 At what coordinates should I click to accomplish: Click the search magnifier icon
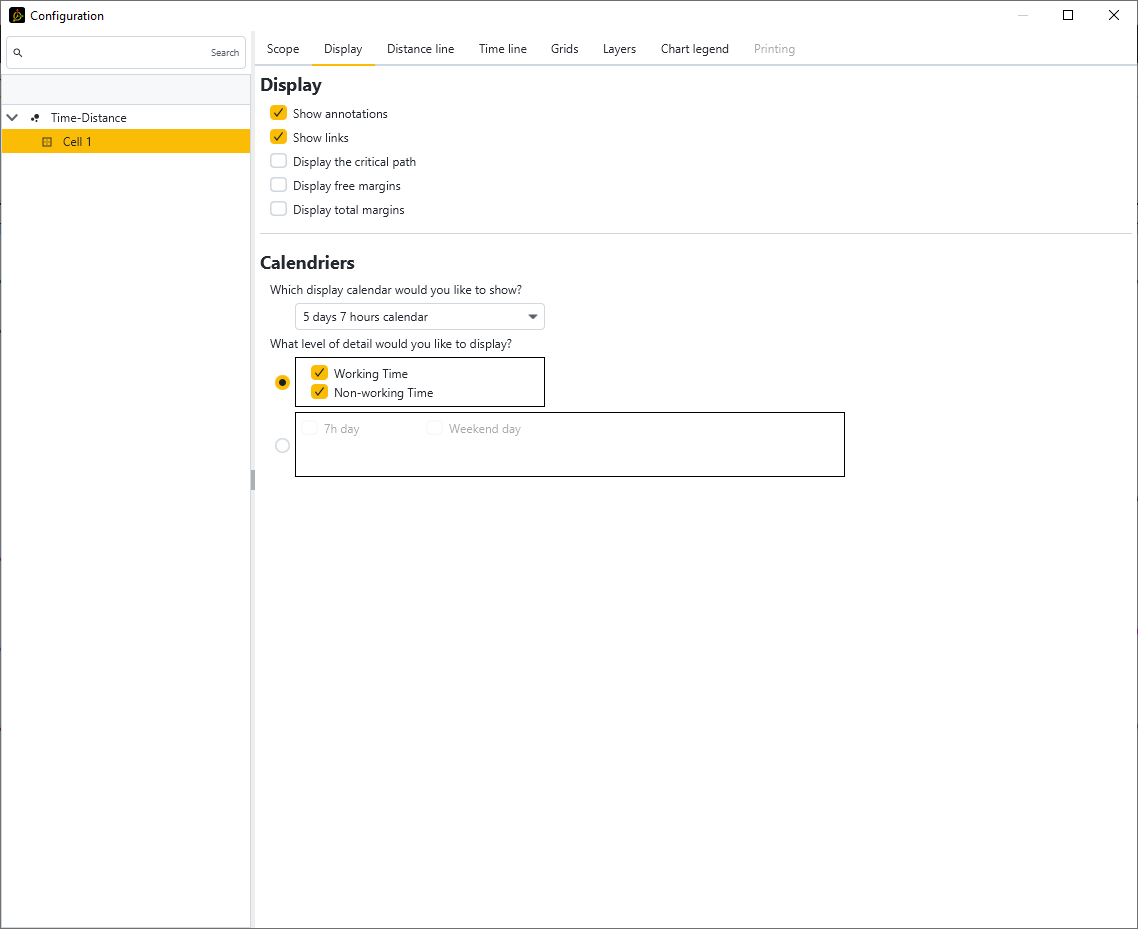[18, 53]
